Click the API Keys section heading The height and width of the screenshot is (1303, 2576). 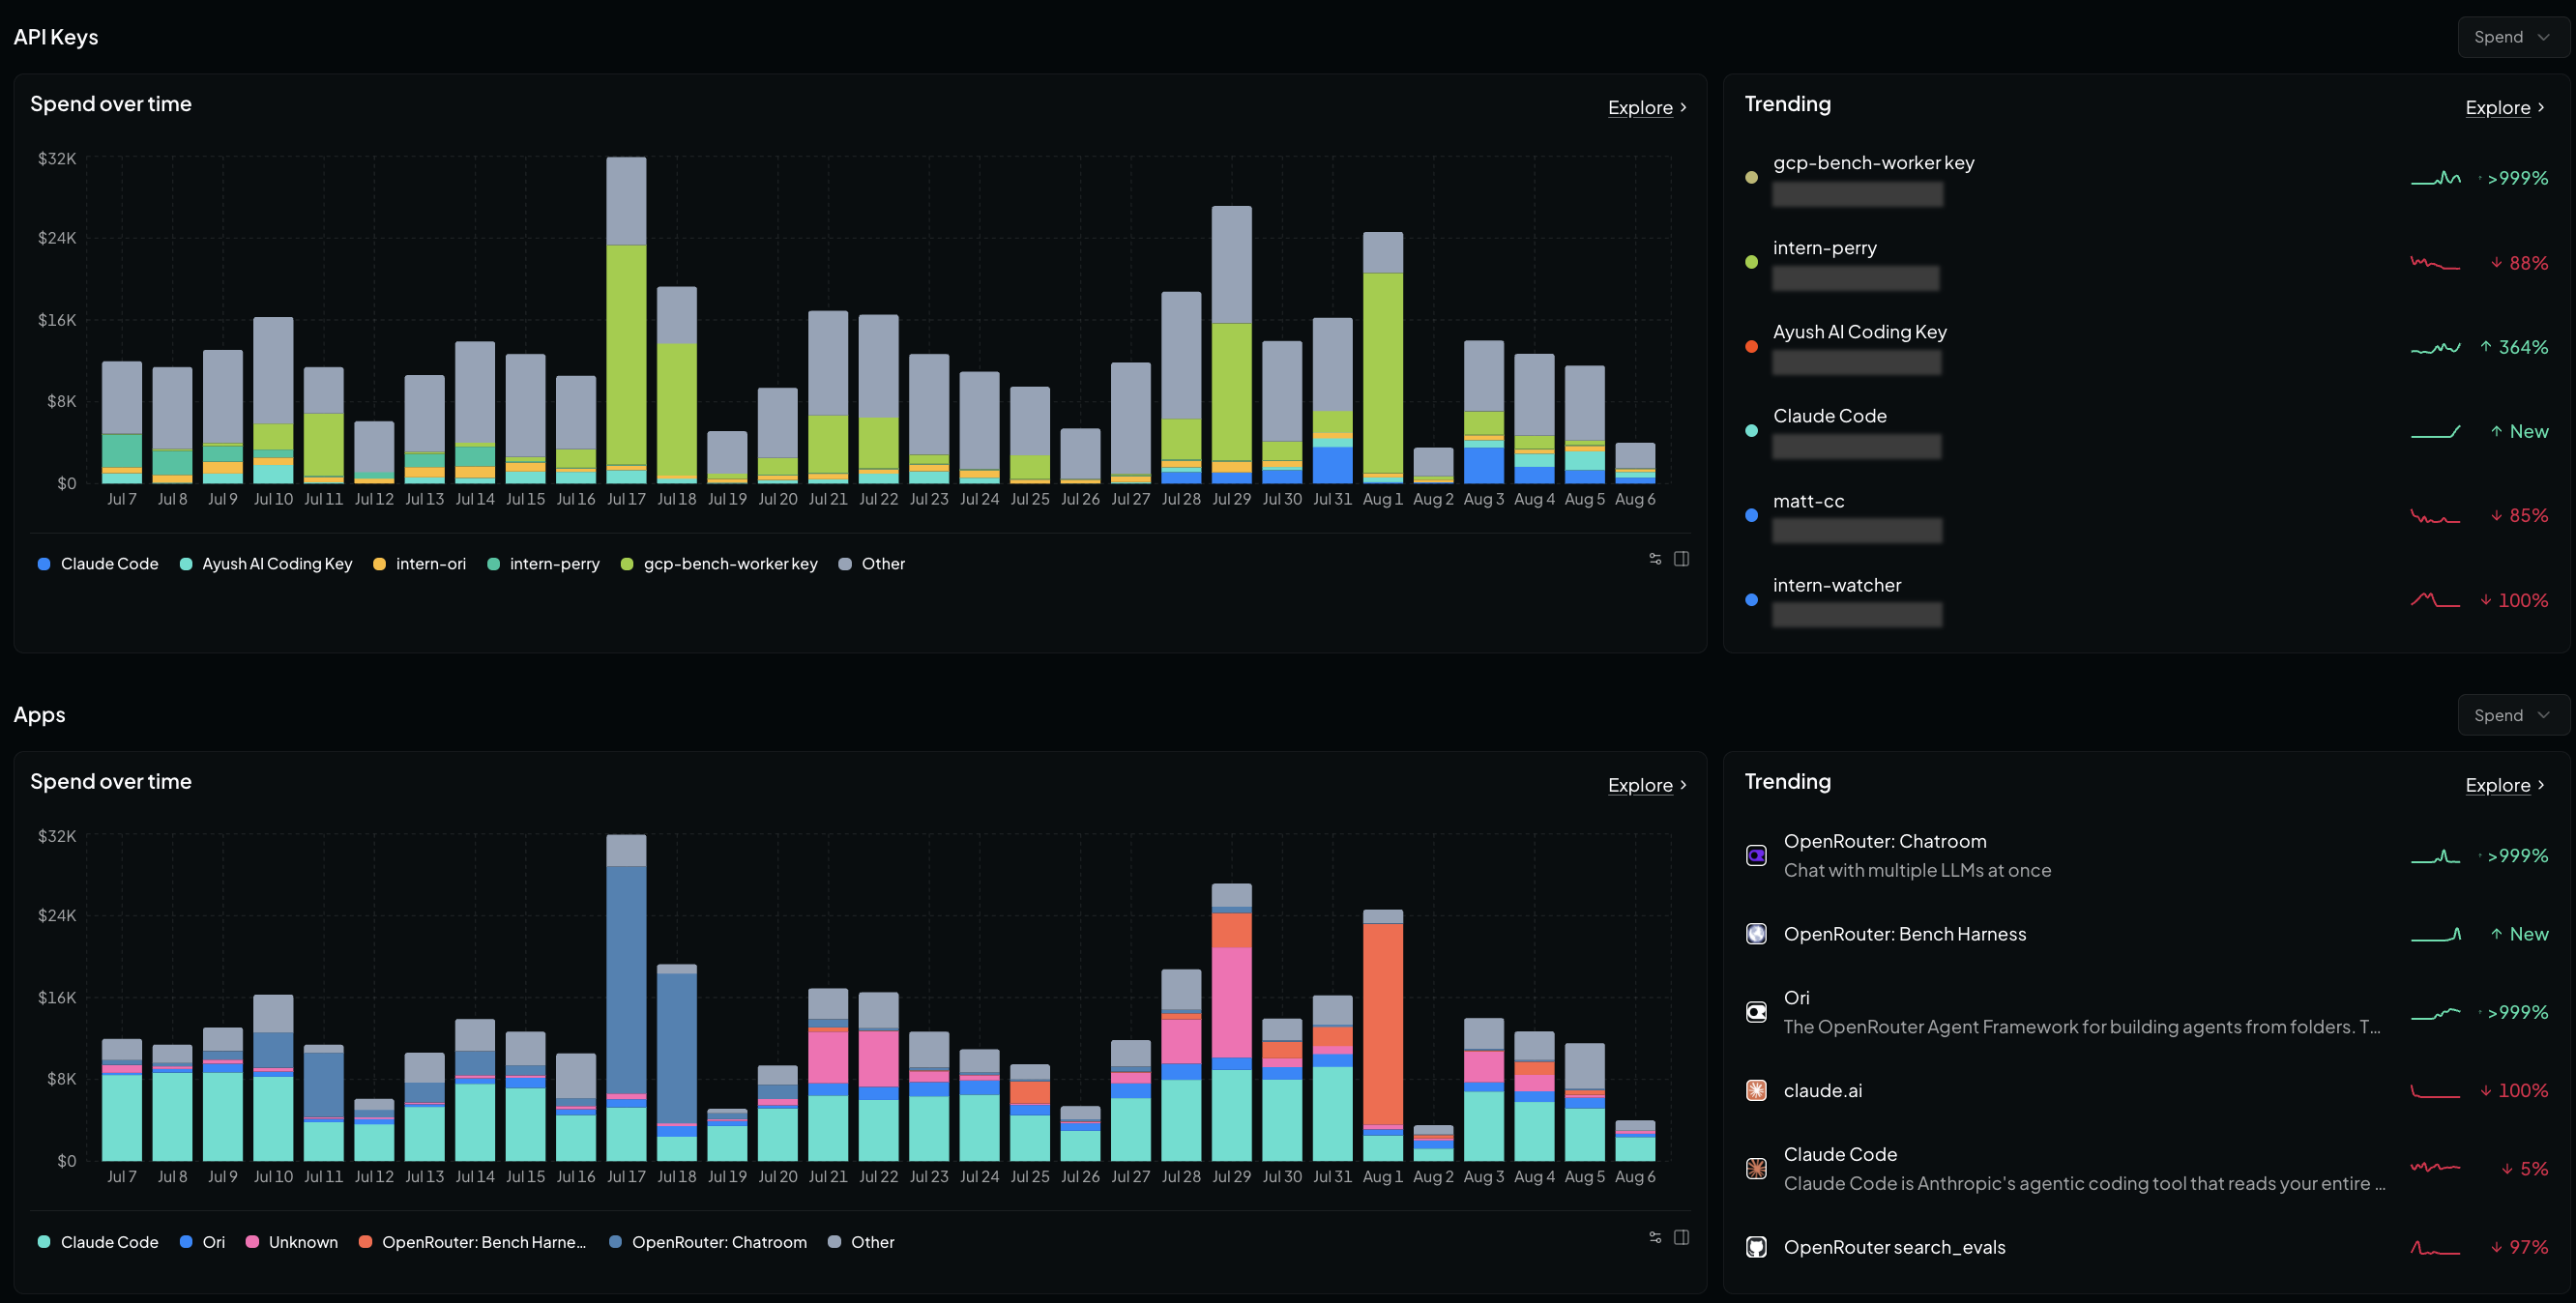(x=56, y=37)
